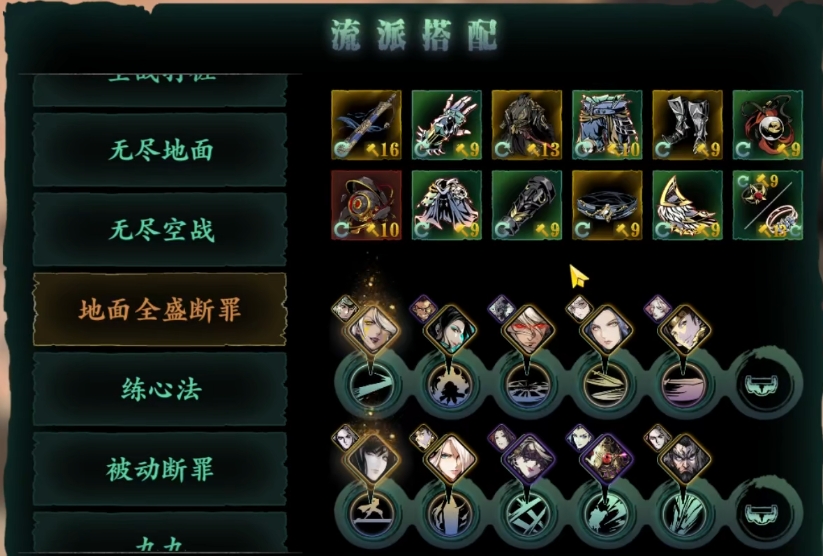
Task: Select the silver boots equipment slot
Action: coord(687,124)
